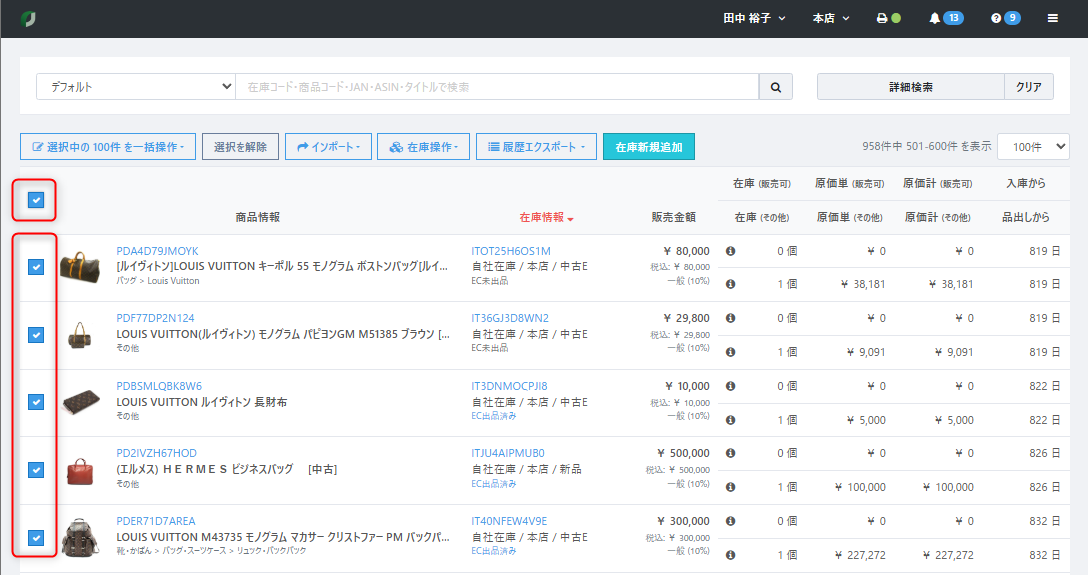This screenshot has height=575, width=1088.
Task: Focus the 在庫コード search input field
Action: click(x=497, y=87)
